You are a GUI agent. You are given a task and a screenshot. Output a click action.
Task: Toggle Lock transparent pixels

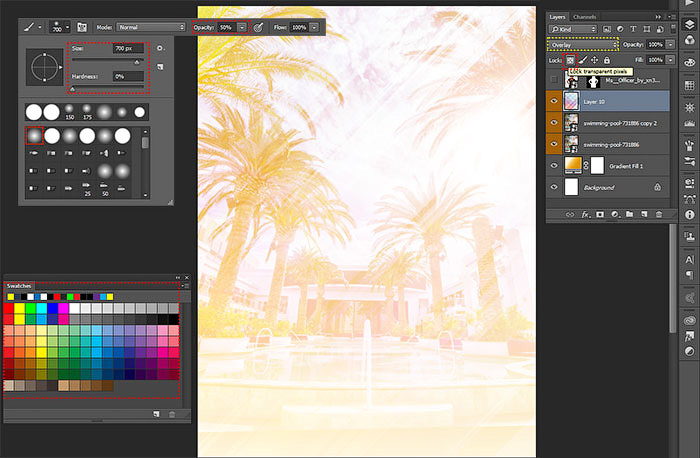[570, 60]
